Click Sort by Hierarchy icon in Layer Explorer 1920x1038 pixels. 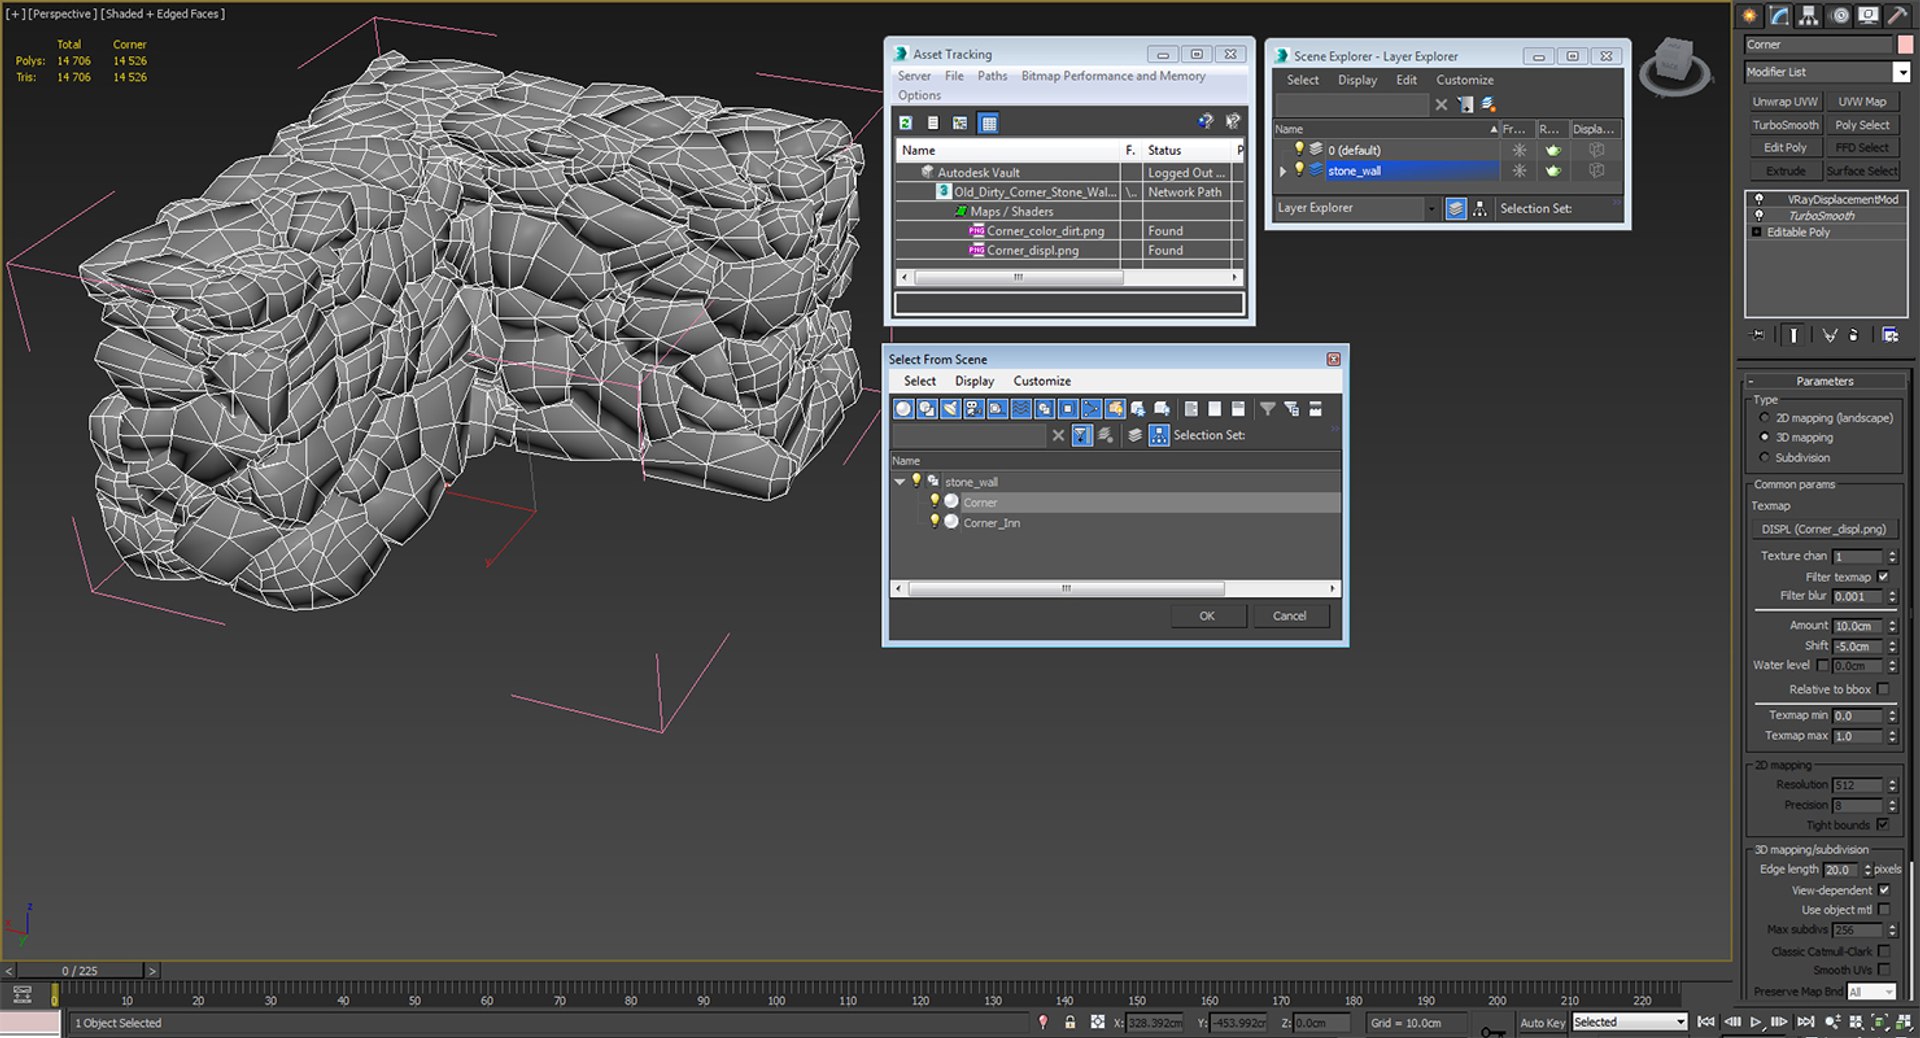[x=1479, y=208]
